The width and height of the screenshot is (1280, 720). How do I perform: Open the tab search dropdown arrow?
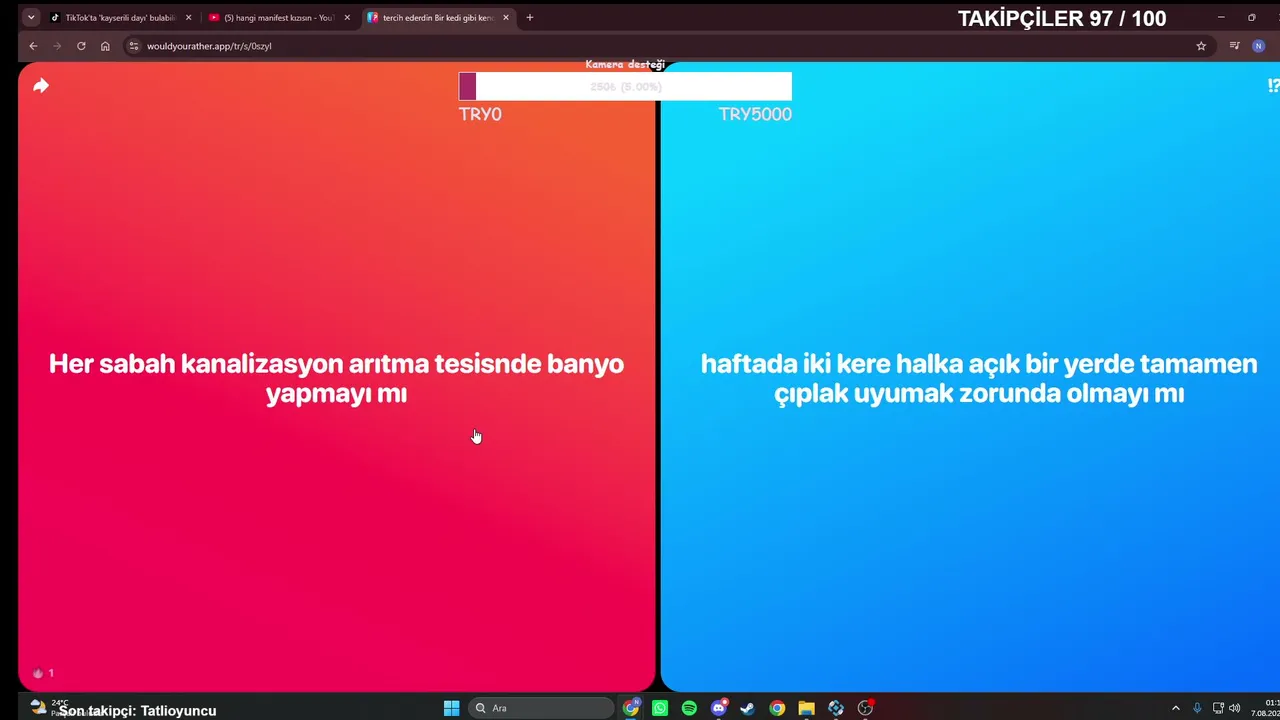(31, 17)
